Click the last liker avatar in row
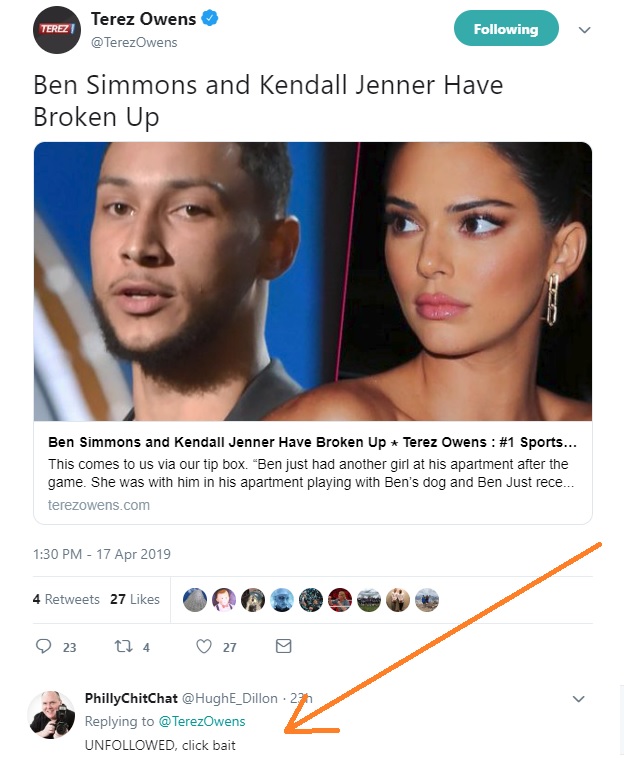Viewport: 624px width, 758px height. click(427, 599)
